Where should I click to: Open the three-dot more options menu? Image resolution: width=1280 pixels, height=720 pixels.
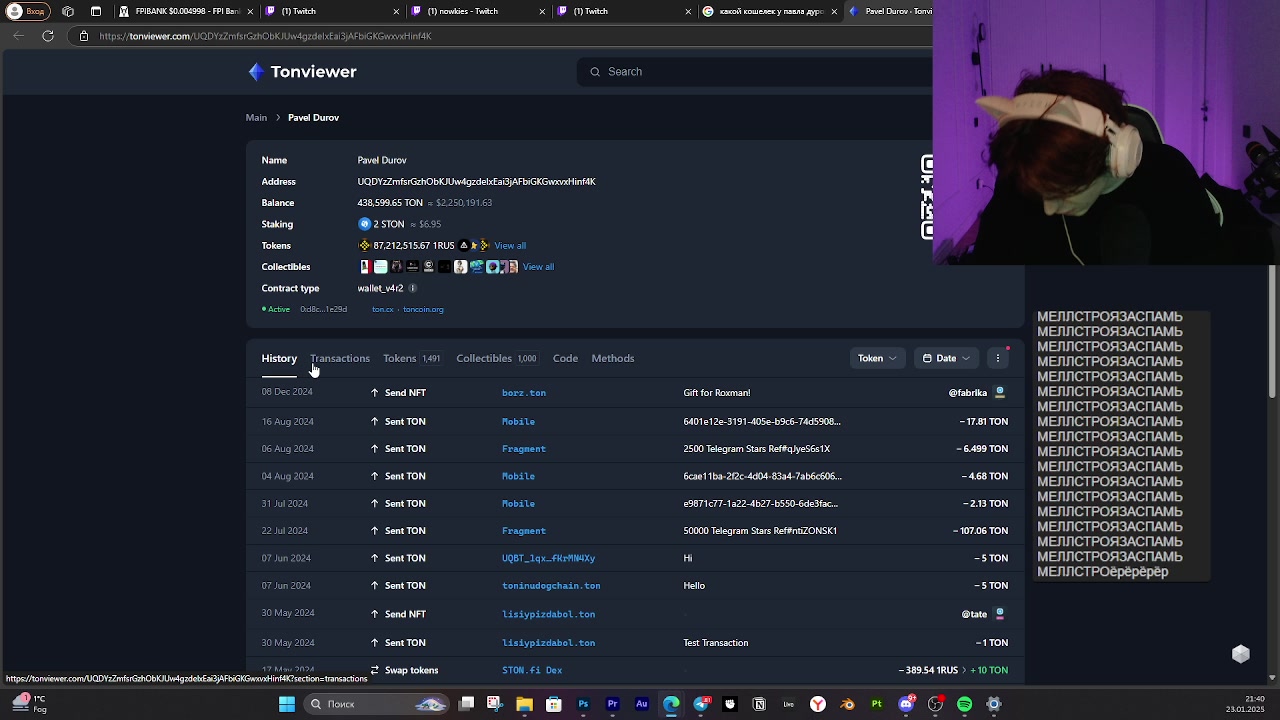pos(997,358)
